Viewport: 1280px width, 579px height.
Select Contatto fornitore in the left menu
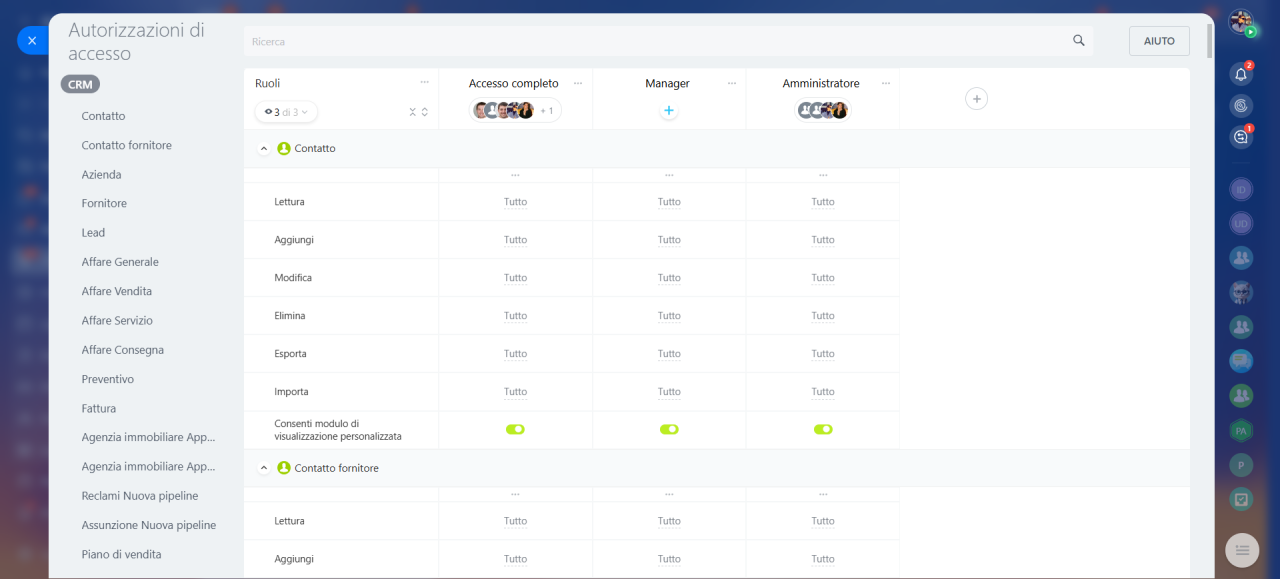(127, 145)
